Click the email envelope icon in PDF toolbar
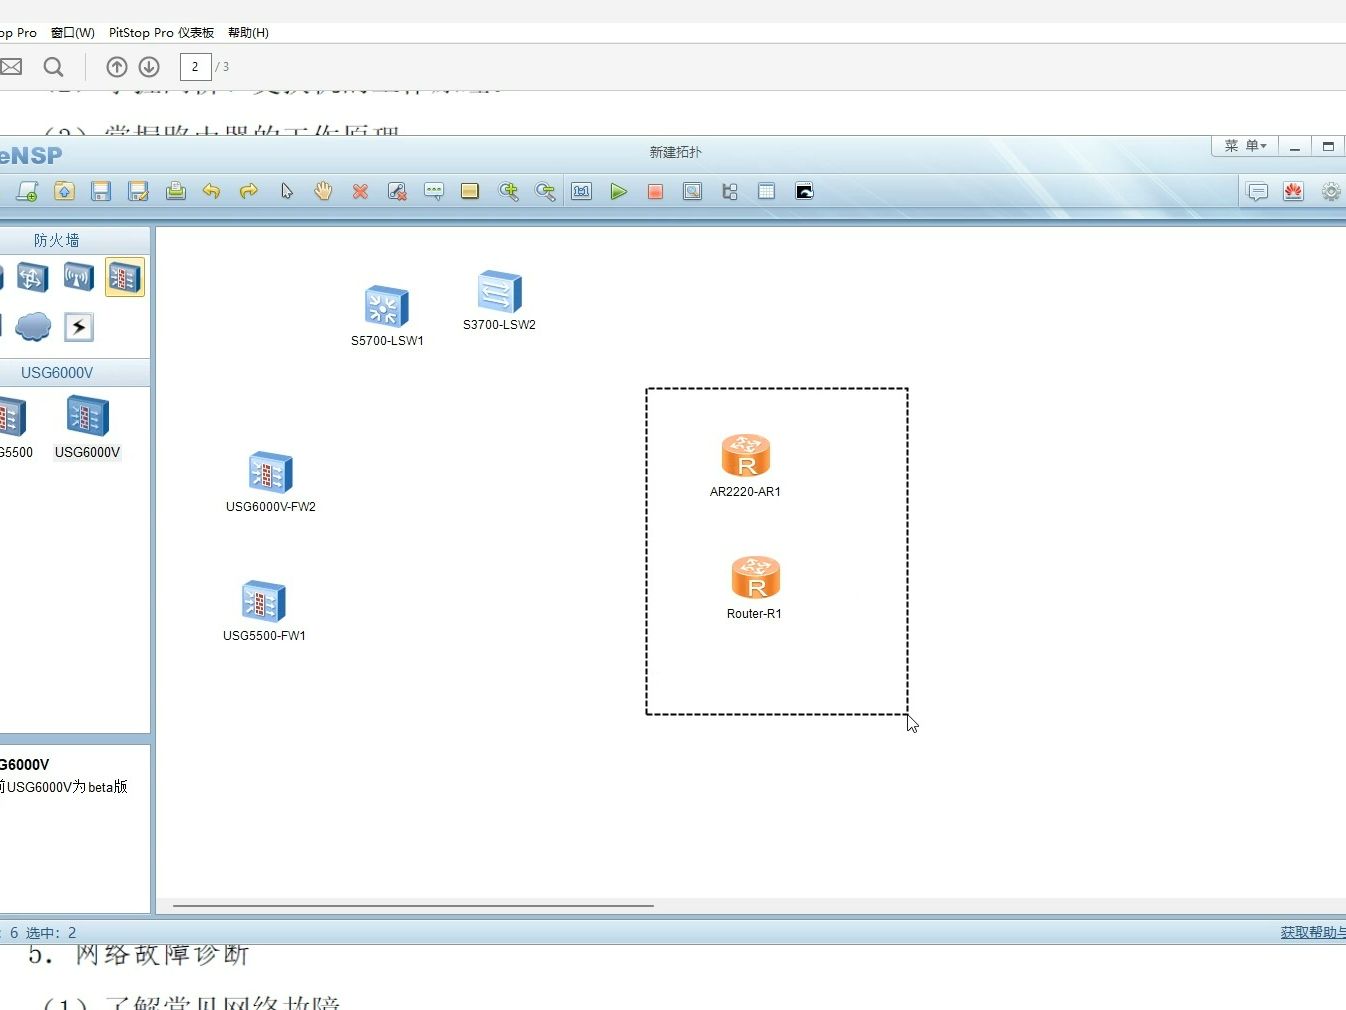The height and width of the screenshot is (1010, 1346). [x=11, y=67]
